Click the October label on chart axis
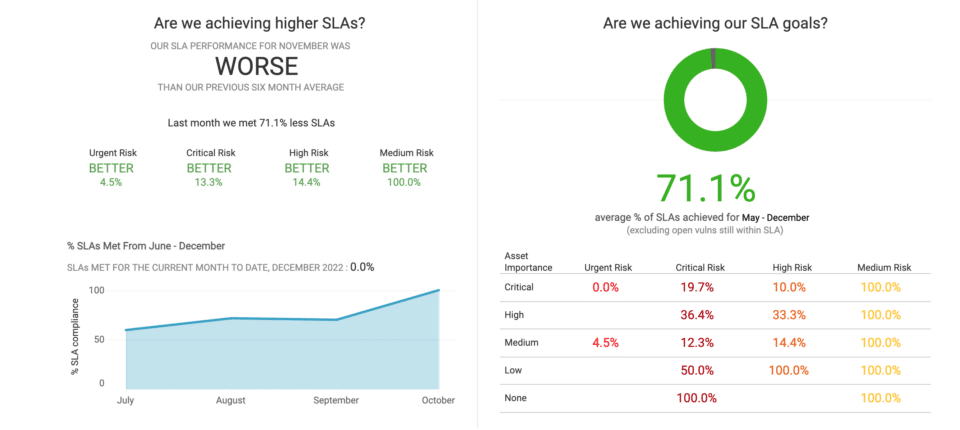 click(438, 400)
